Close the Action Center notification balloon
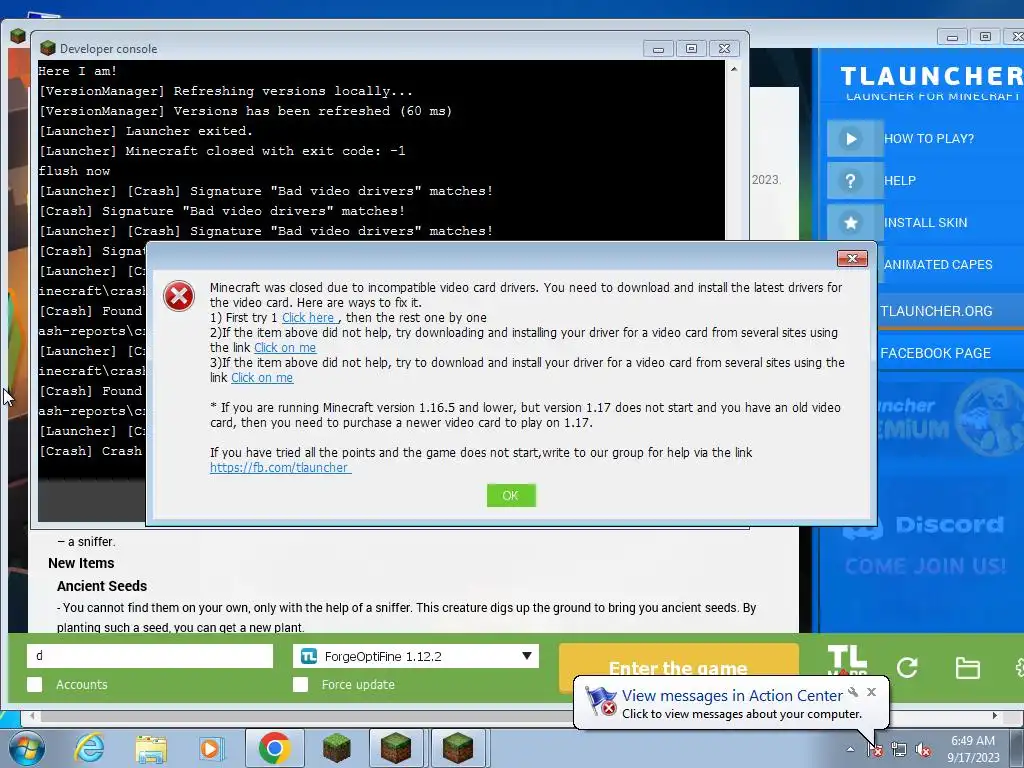This screenshot has width=1024, height=768. pyautogui.click(x=871, y=692)
